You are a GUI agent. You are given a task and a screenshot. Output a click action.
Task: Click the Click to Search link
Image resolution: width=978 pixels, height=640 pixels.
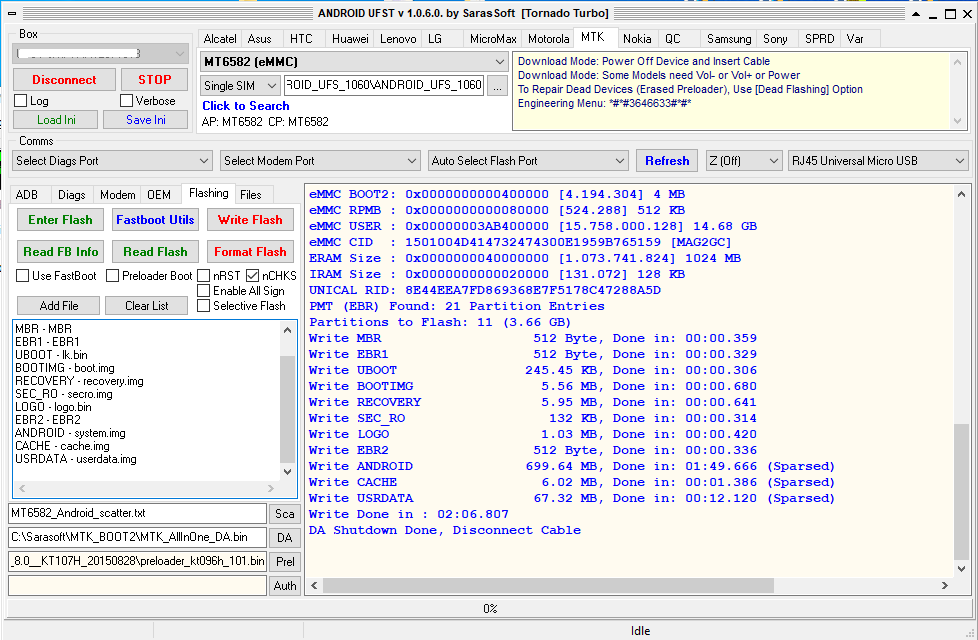tap(246, 106)
